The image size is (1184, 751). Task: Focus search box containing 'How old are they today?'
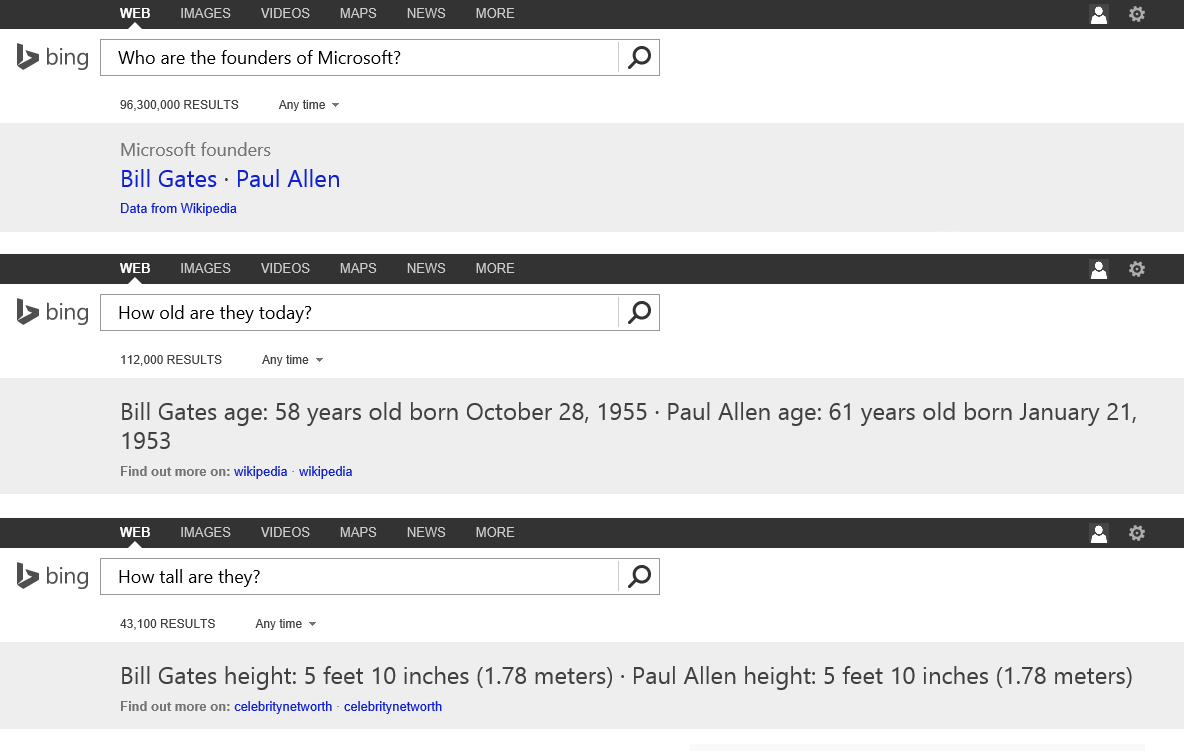click(x=359, y=312)
